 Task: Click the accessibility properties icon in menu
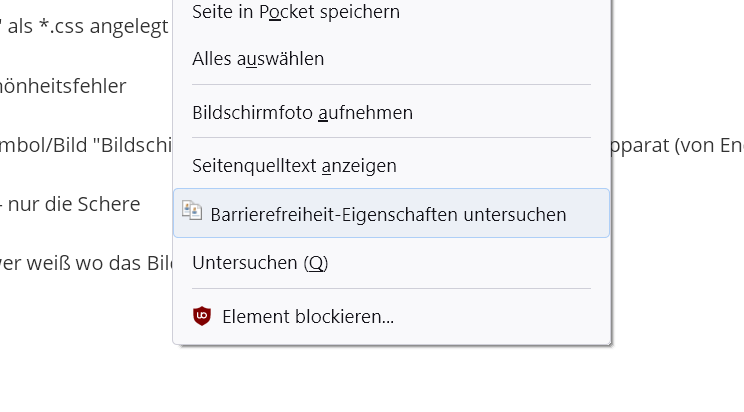pos(191,210)
